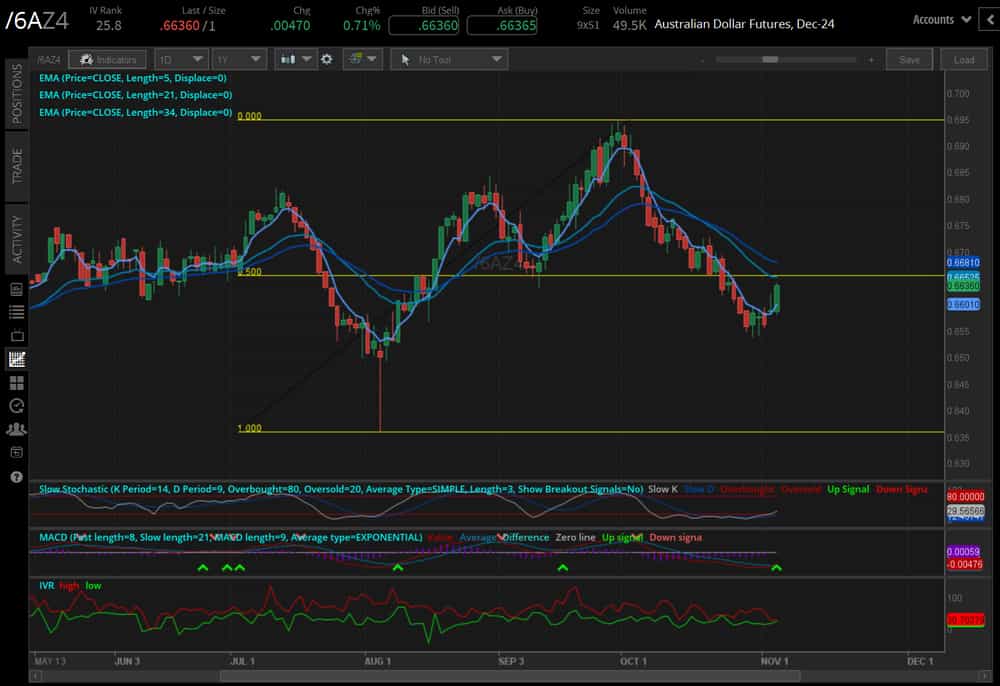
Task: Open the grid layout icon in sidebar
Action: pos(16,383)
